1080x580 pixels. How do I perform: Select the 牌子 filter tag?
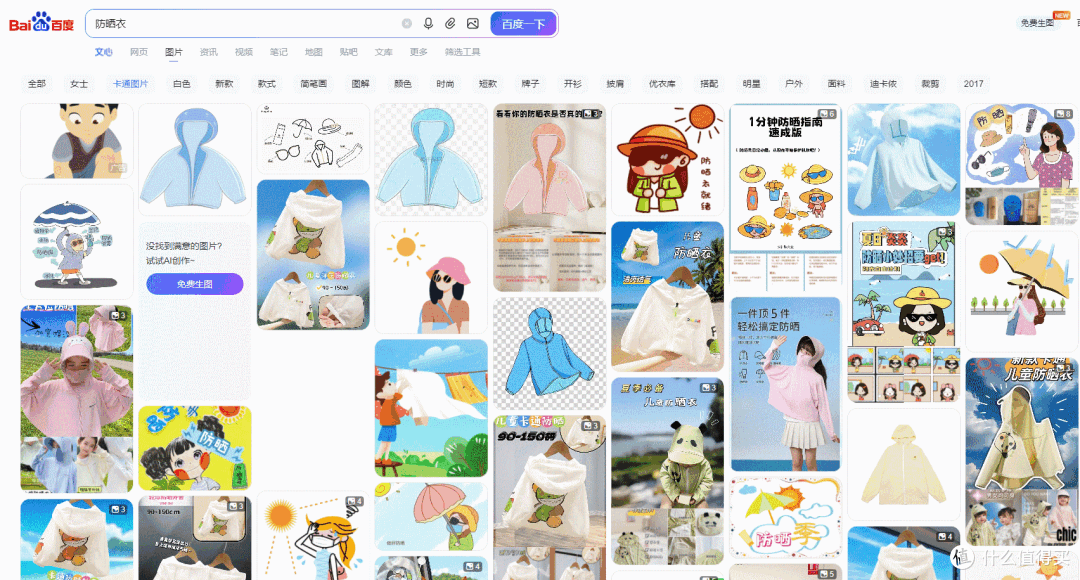tap(530, 83)
